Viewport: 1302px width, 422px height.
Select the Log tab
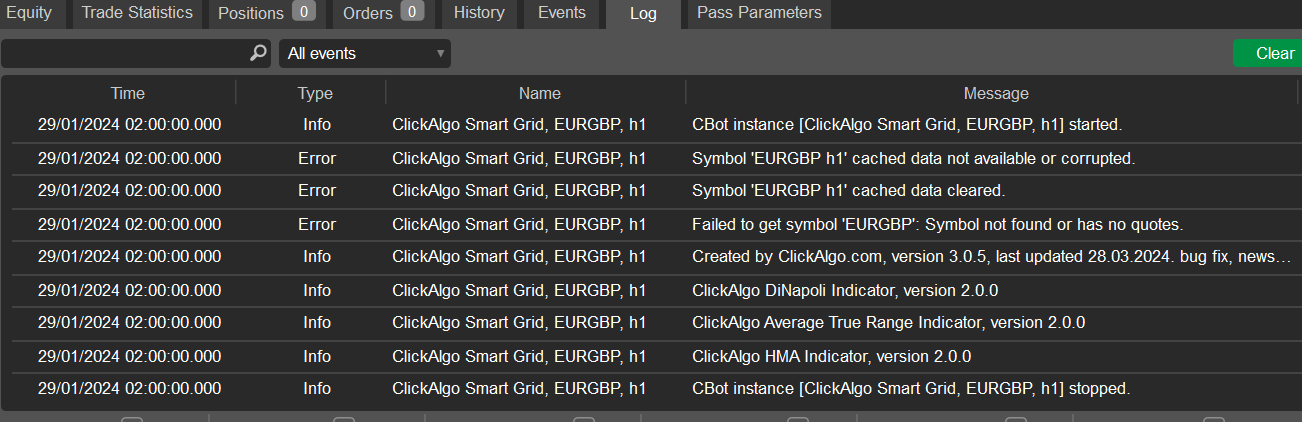(643, 14)
